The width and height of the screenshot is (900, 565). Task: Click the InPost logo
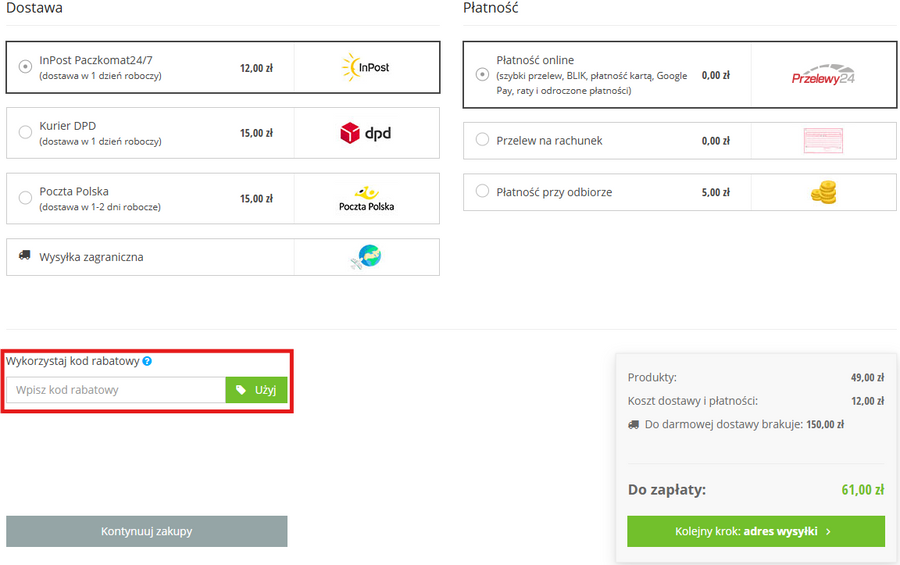366,67
